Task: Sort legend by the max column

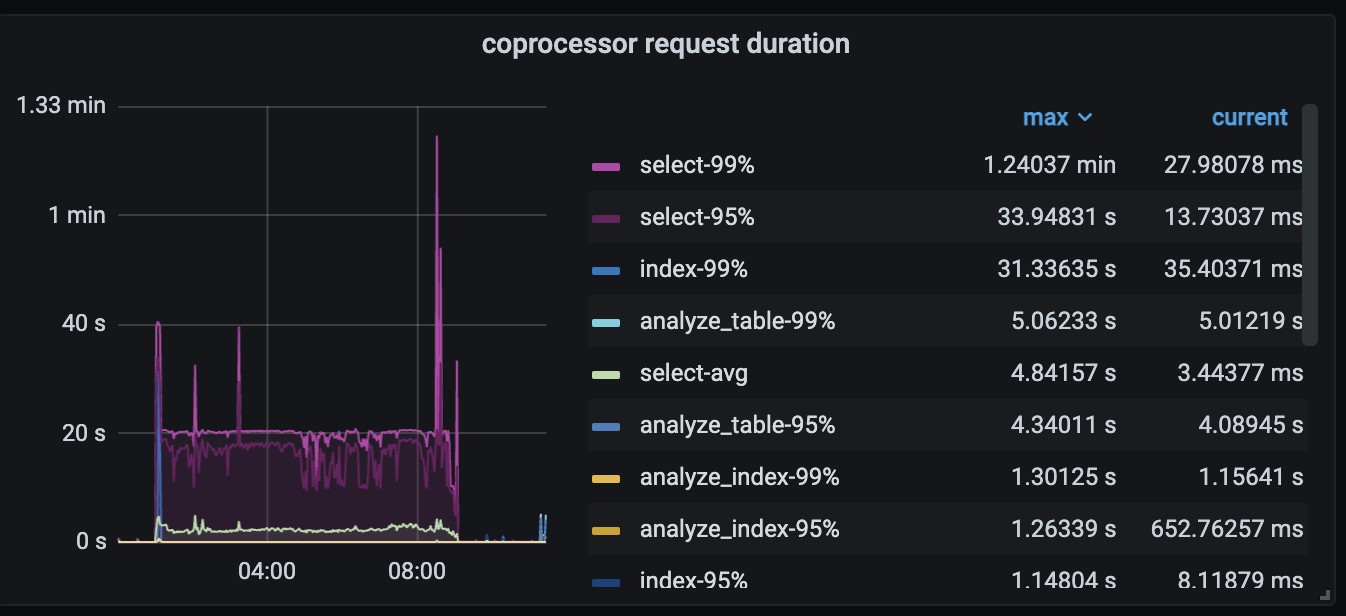Action: (1045, 117)
